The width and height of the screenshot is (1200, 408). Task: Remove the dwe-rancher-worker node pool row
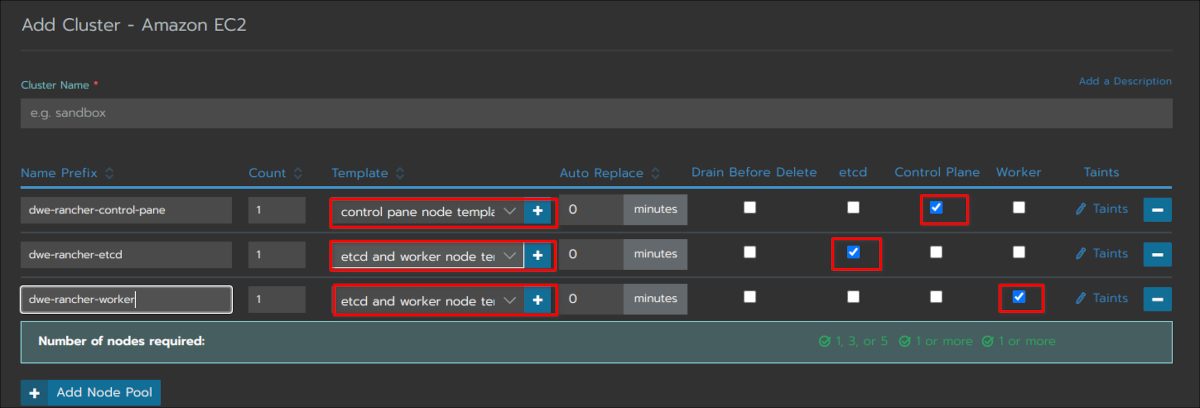pyautogui.click(x=1157, y=298)
